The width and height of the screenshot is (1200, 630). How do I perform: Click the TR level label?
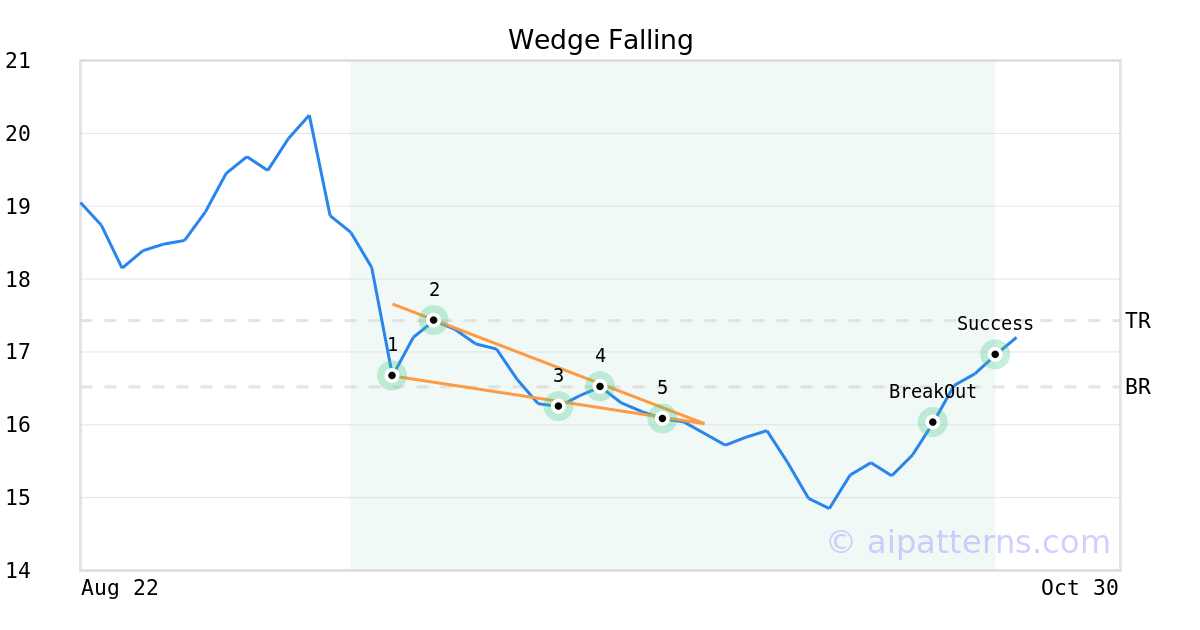point(1137,321)
